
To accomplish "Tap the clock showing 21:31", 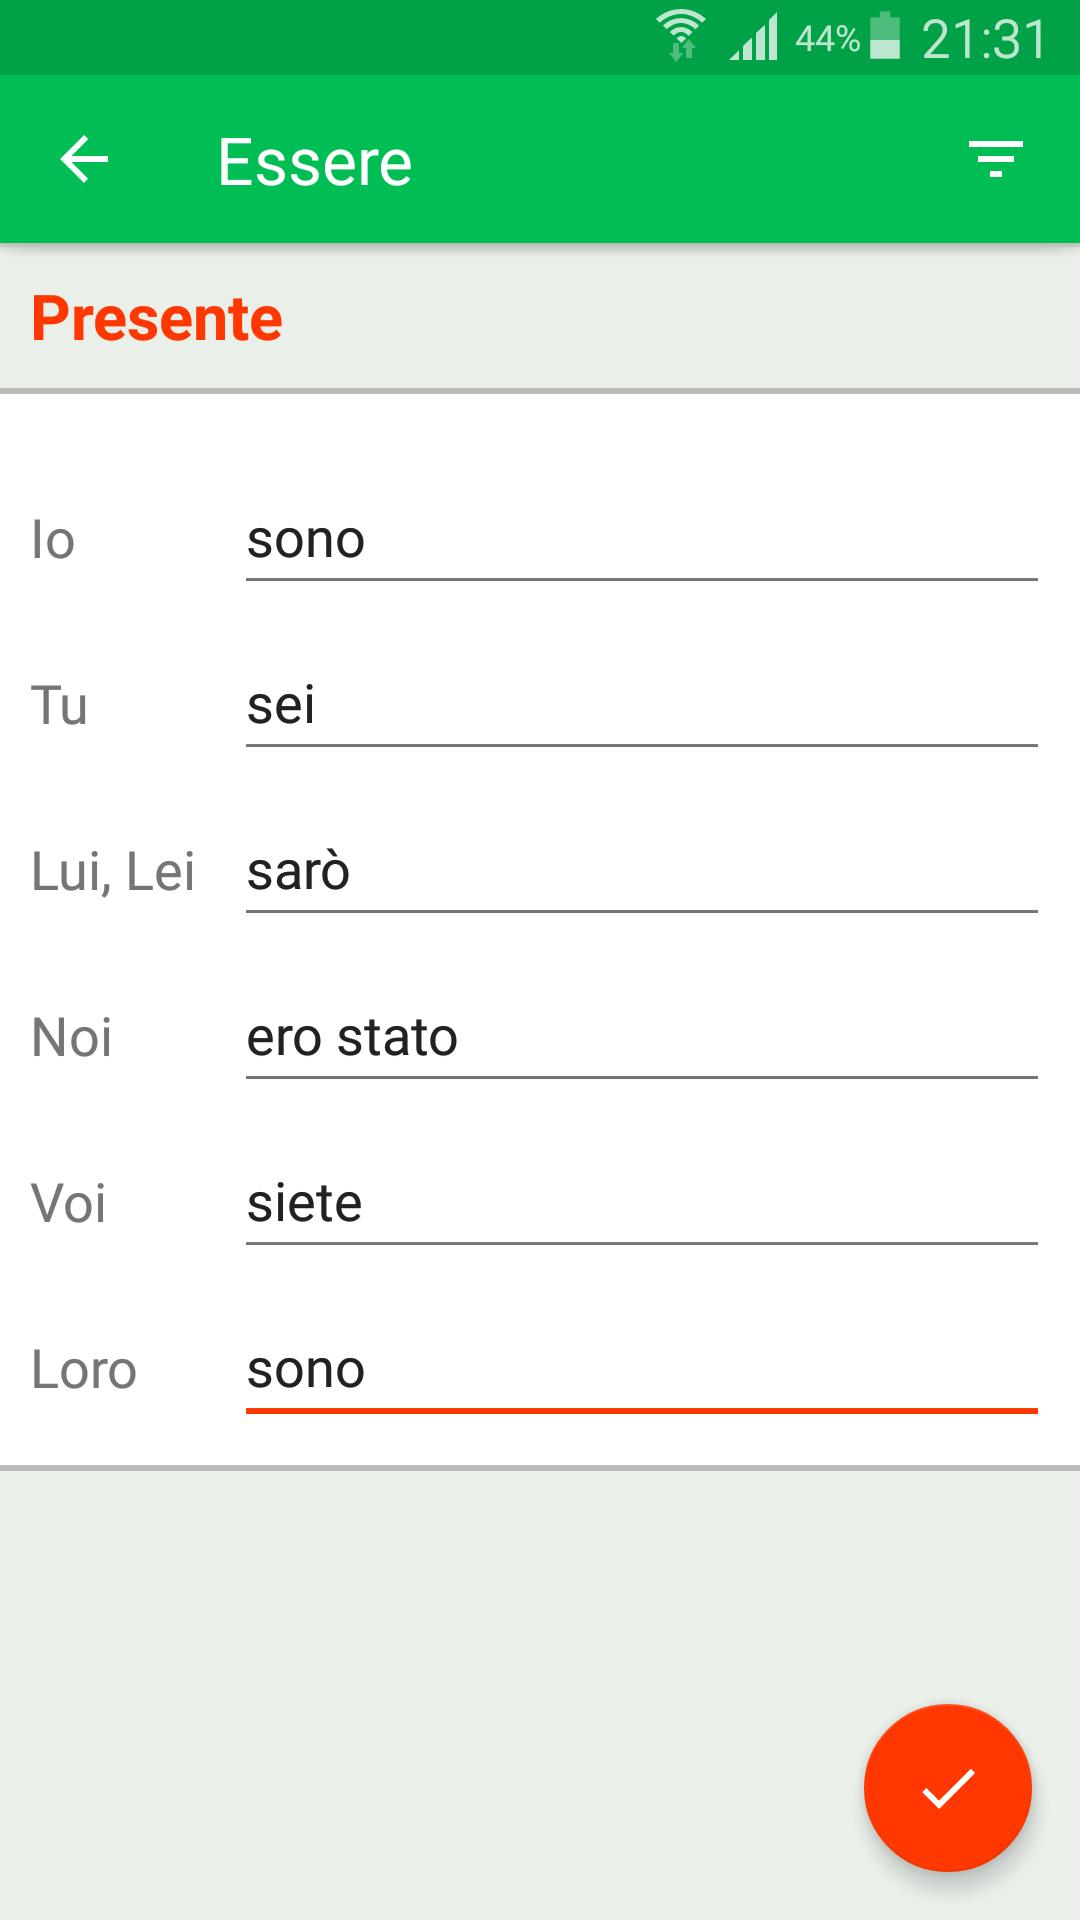I will 984,39.
